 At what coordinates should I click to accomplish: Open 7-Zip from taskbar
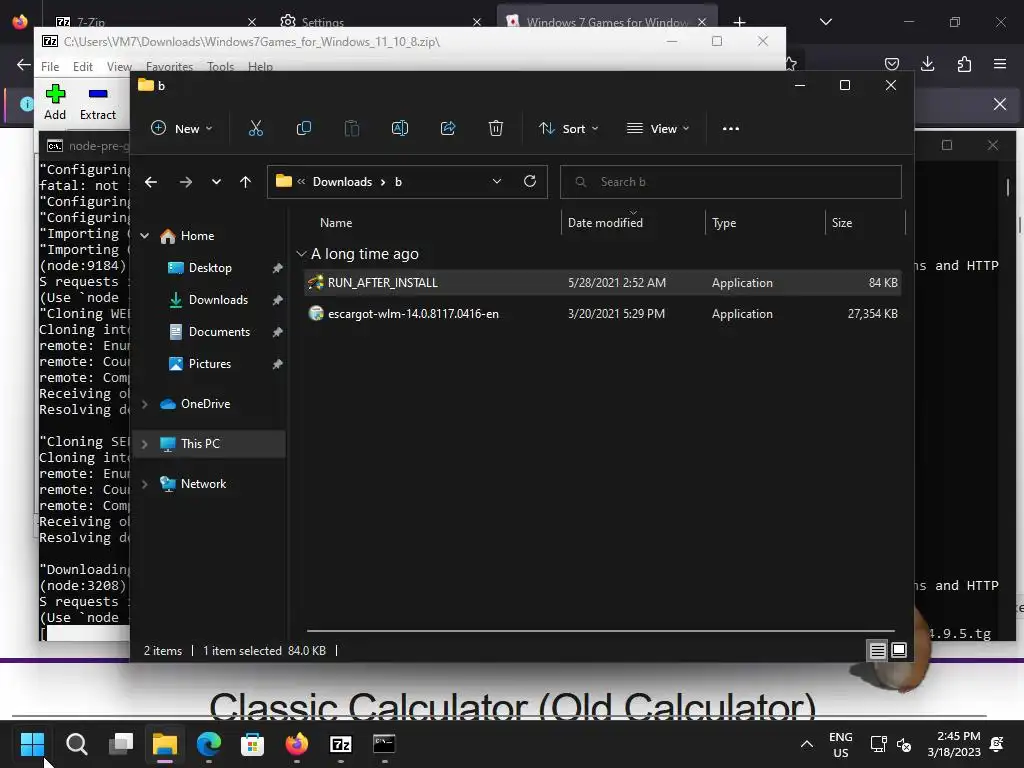341,744
